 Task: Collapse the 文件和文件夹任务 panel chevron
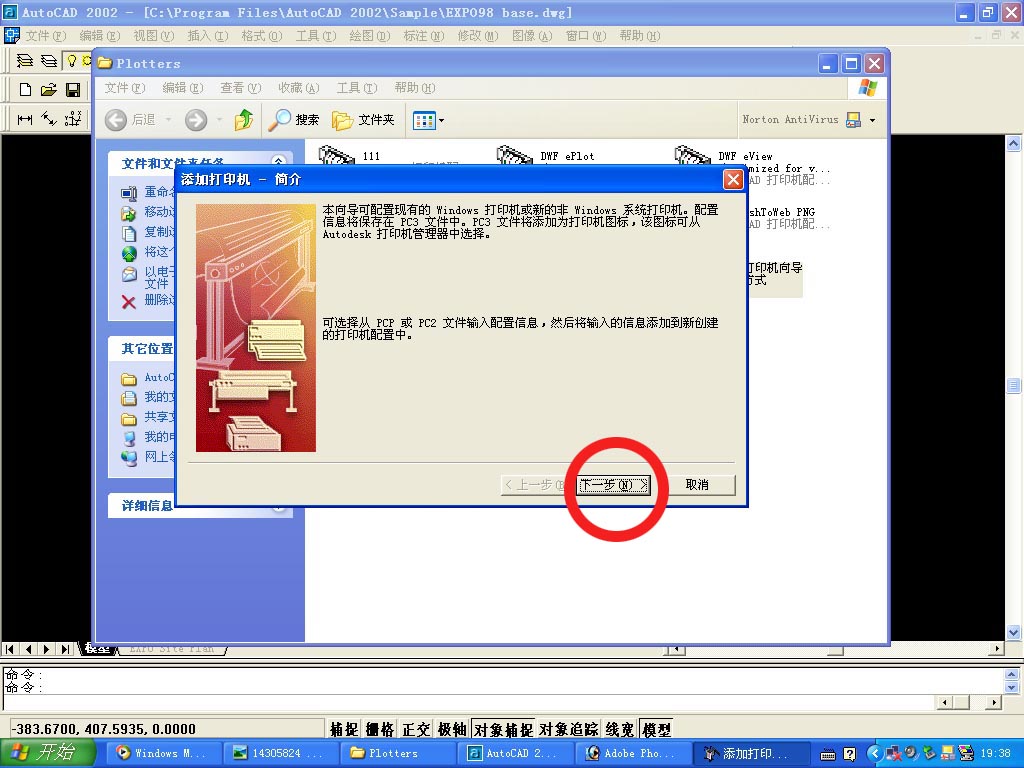coord(279,161)
